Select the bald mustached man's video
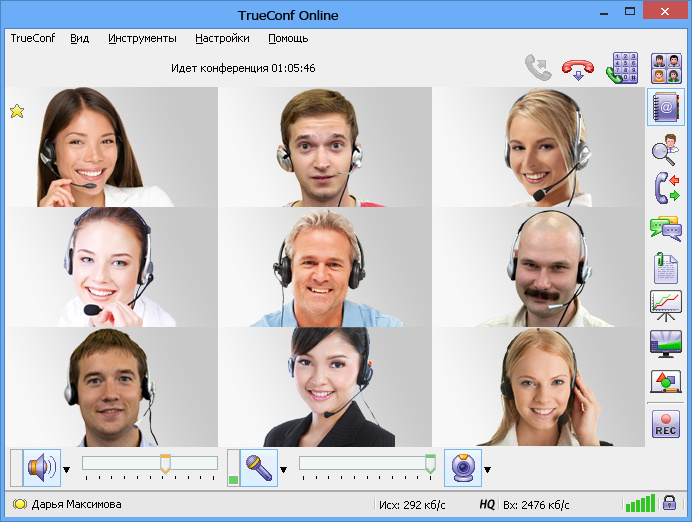Viewport: 692px width, 522px height. click(538, 267)
